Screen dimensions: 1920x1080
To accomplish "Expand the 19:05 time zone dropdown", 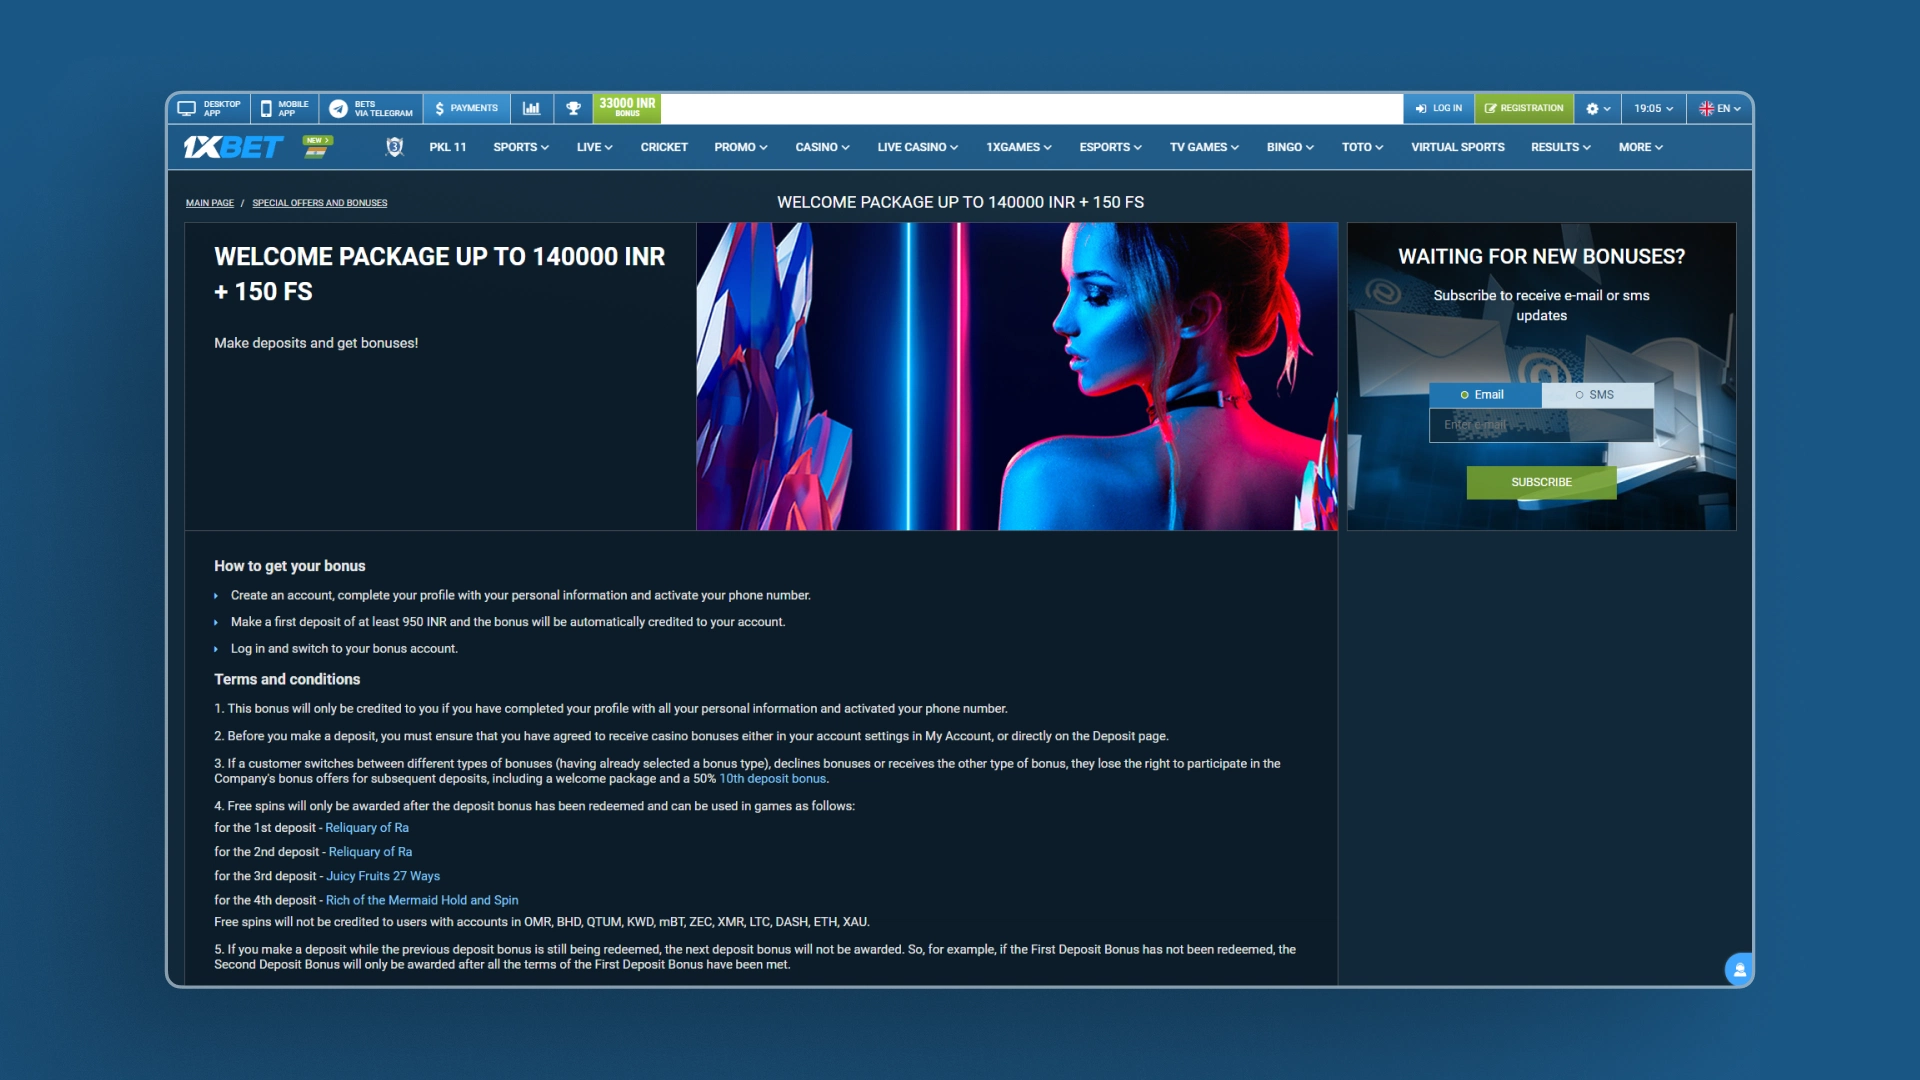I will (1653, 108).
